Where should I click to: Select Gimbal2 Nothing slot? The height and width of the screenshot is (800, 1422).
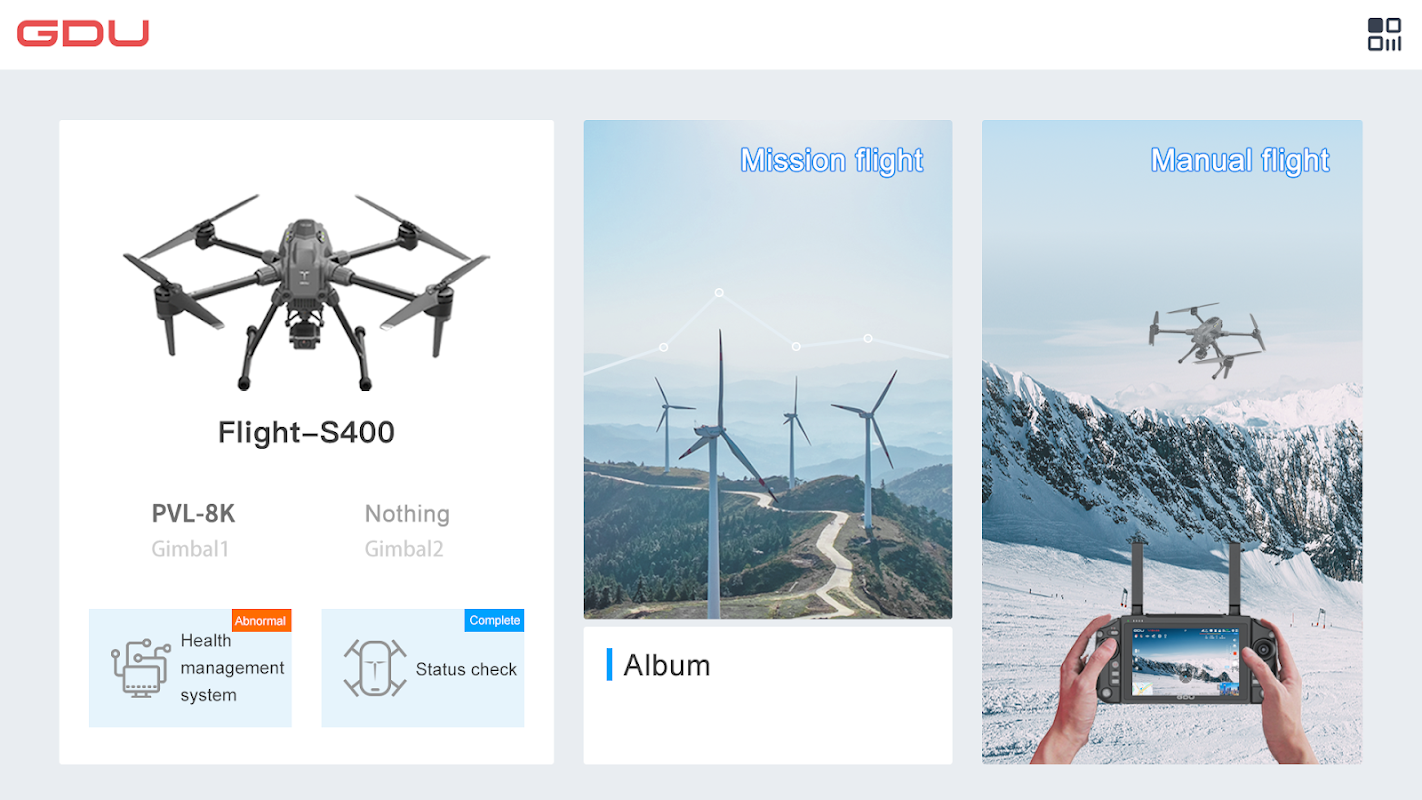pos(407,530)
